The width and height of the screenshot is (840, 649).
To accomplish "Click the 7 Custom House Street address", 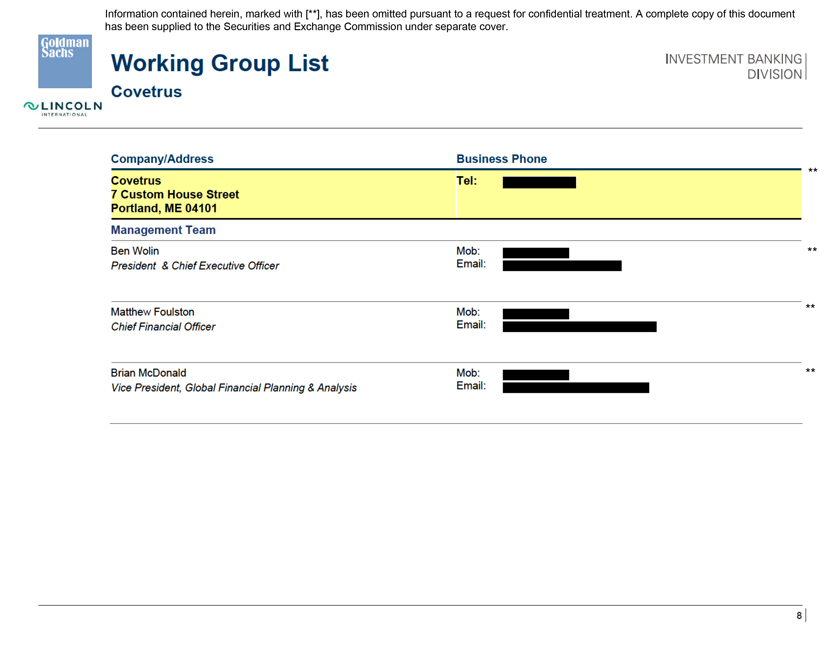I will (174, 194).
